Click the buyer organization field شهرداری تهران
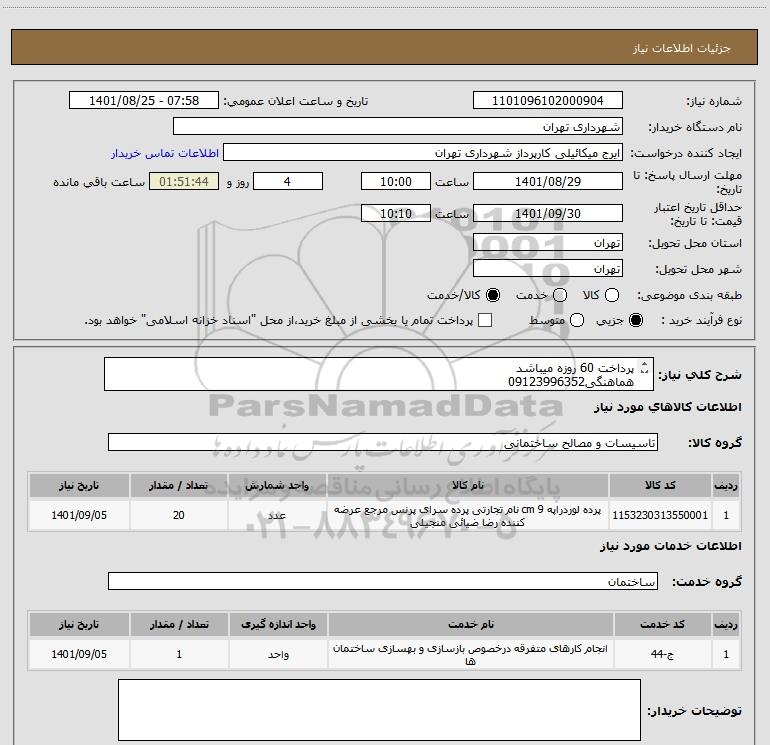The height and width of the screenshot is (745, 770). coord(398,127)
